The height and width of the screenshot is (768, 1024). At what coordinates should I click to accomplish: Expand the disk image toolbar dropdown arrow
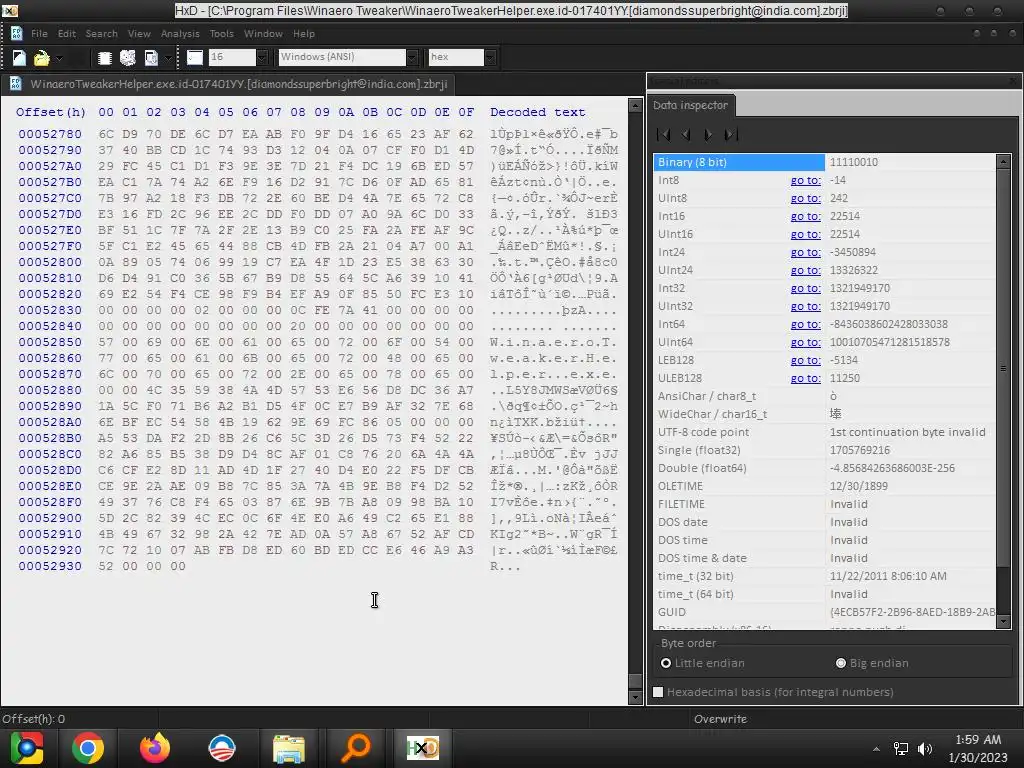[x=168, y=58]
